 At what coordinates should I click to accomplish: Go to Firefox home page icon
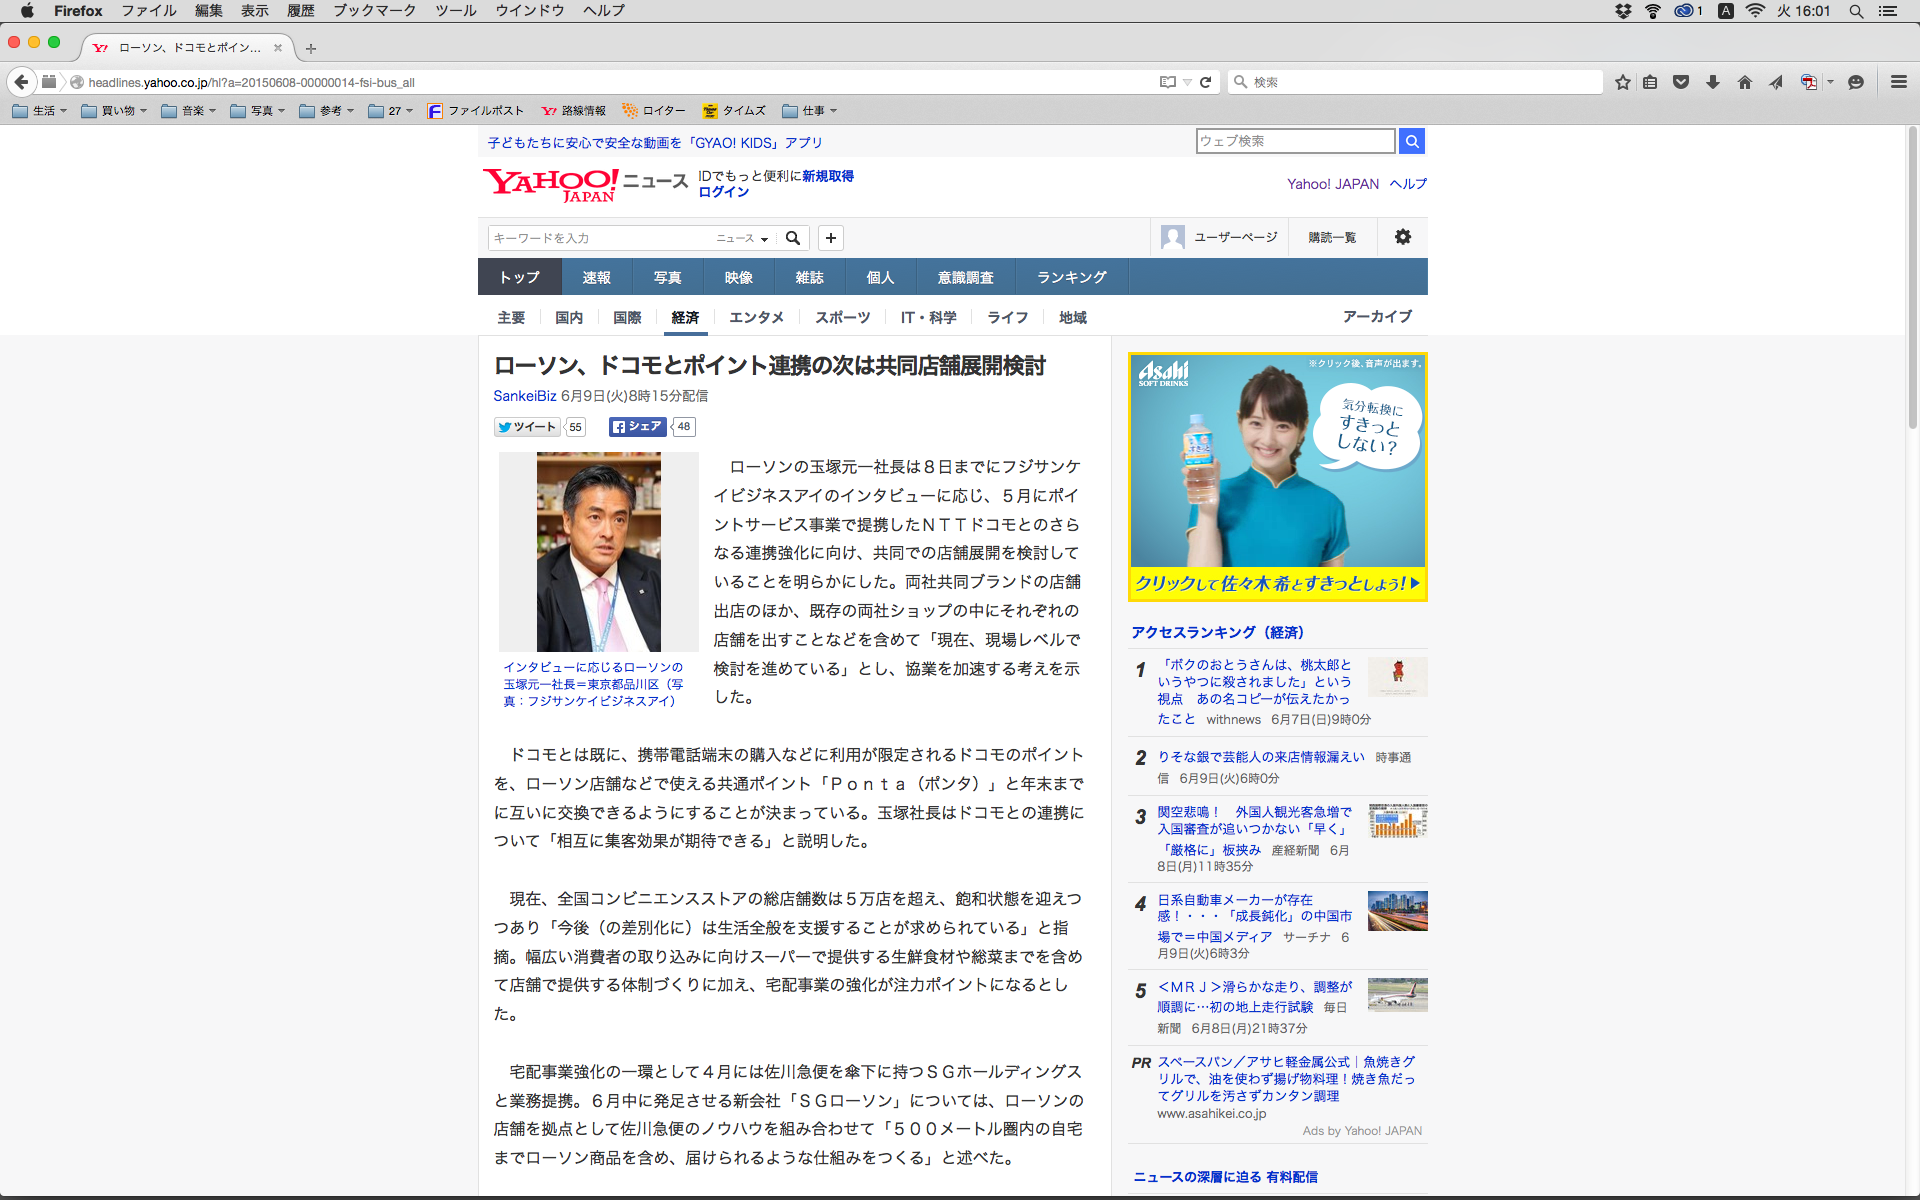pos(1744,82)
